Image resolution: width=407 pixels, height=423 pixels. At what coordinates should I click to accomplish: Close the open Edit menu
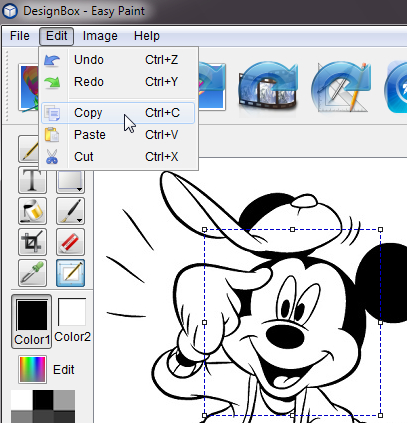tap(56, 36)
